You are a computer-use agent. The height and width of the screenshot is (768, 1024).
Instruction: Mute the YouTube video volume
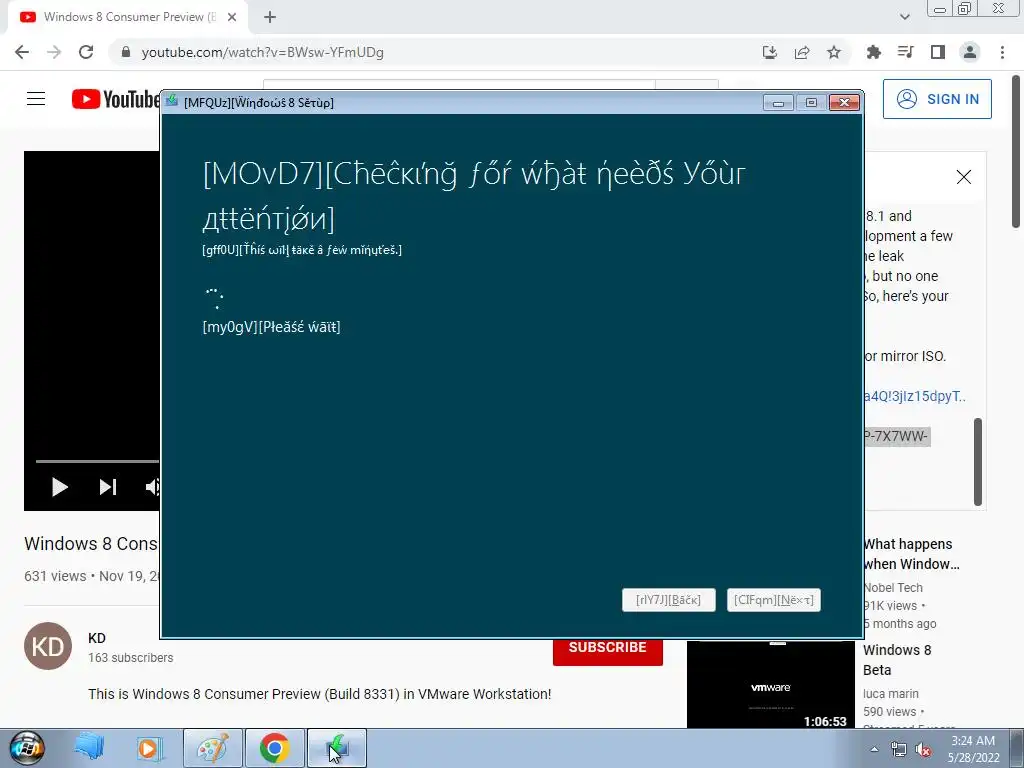tap(152, 487)
